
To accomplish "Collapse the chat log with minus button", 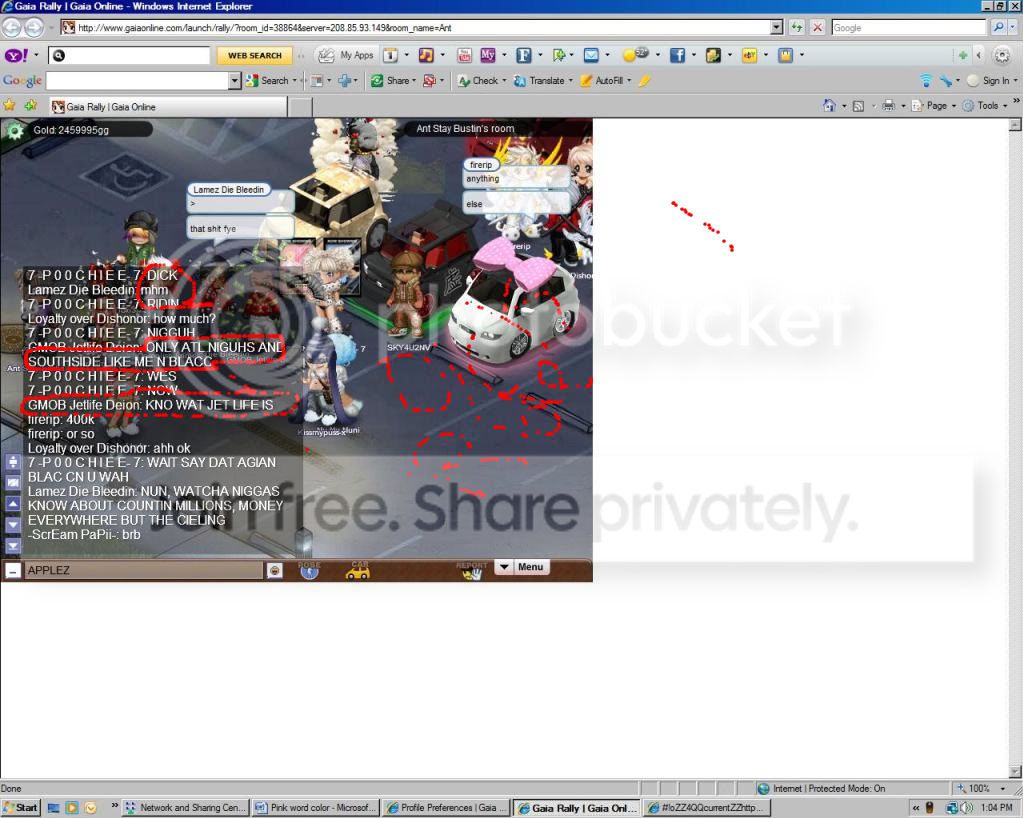I will point(12,571).
